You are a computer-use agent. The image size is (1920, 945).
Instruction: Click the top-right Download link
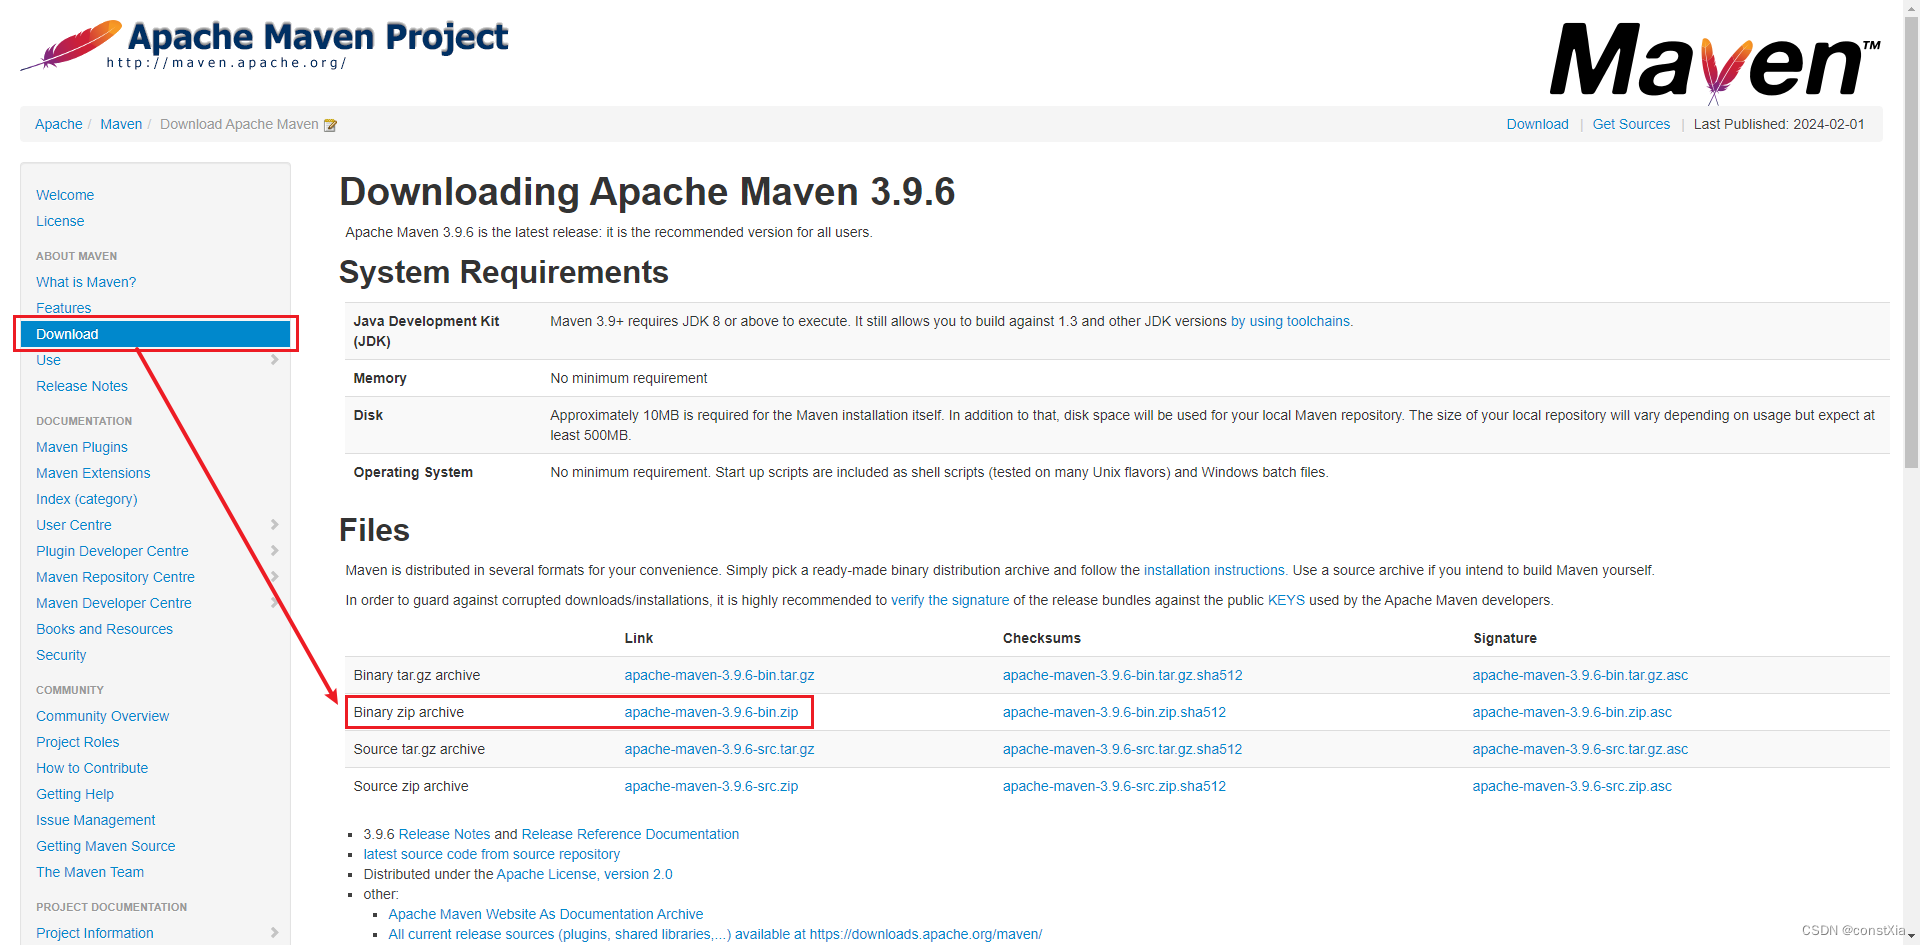coord(1537,124)
